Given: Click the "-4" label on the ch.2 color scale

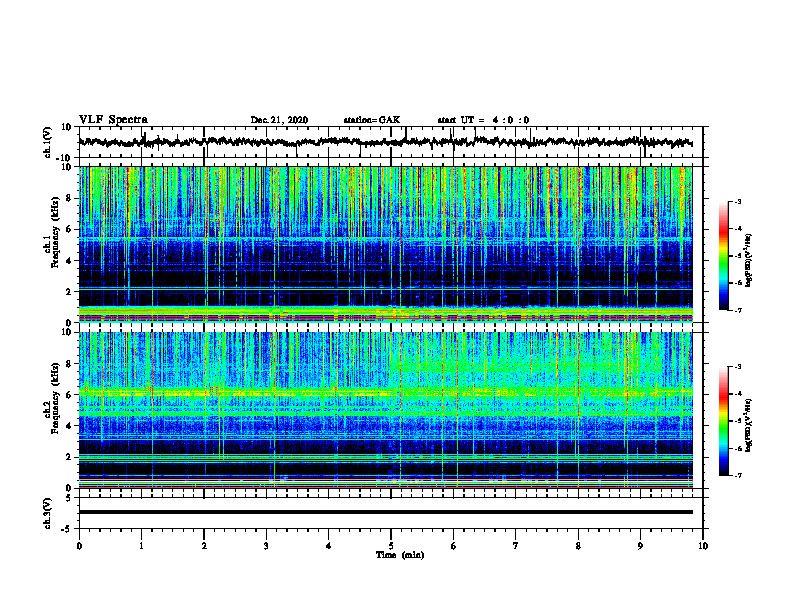Looking at the screenshot, I should pos(737,394).
